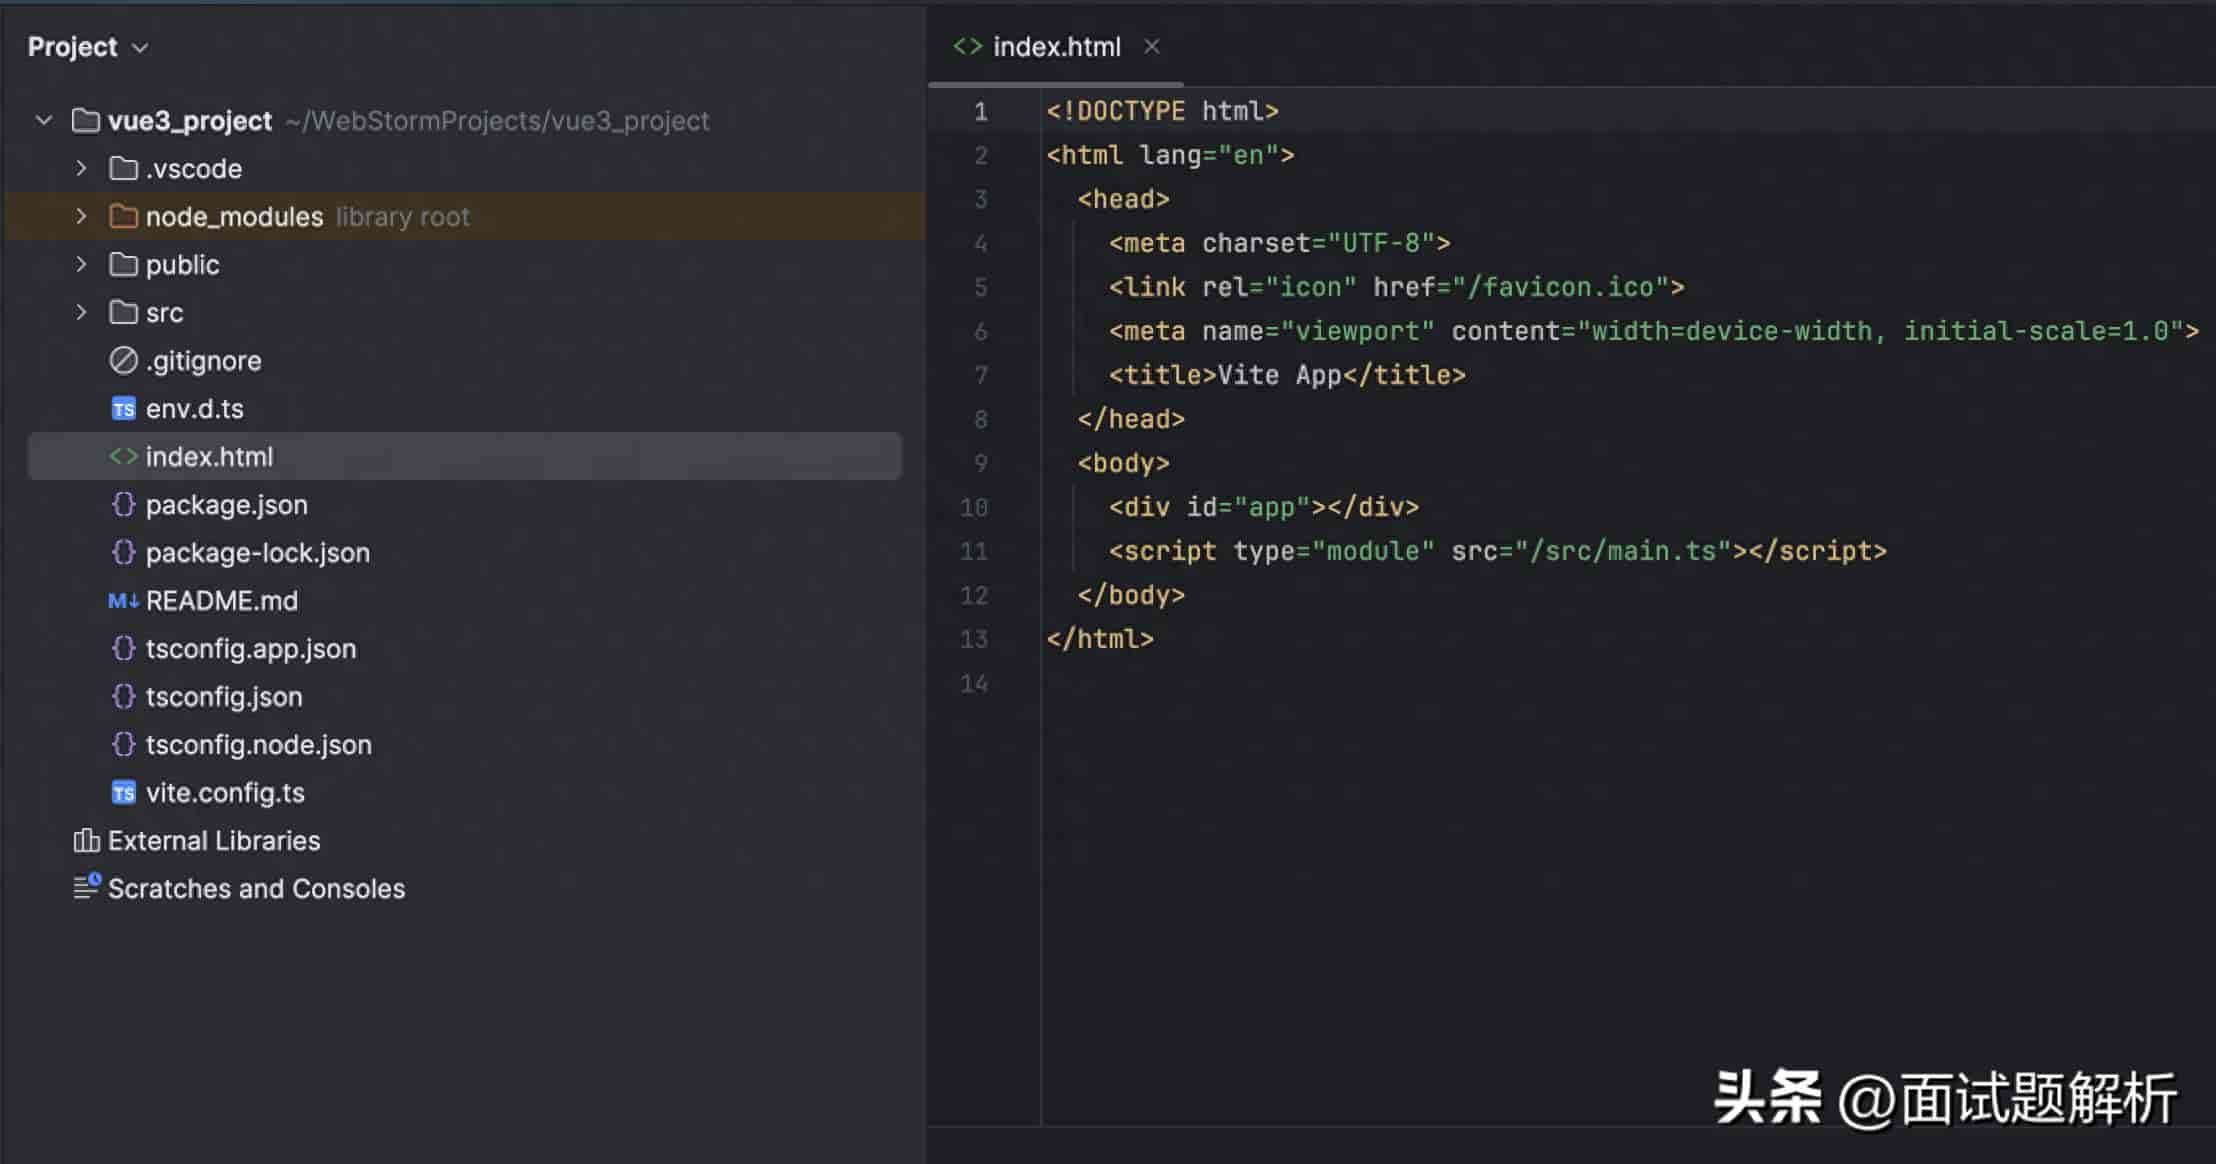Click the <title>Vite App</title> line

pyautogui.click(x=1287, y=375)
